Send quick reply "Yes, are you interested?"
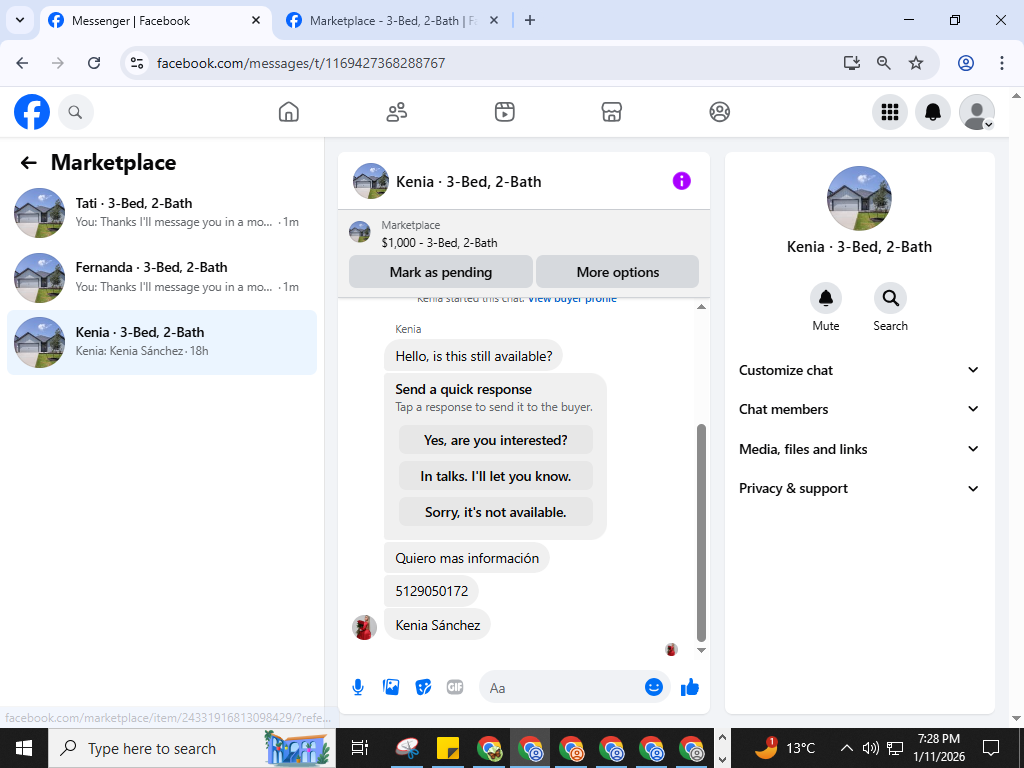This screenshot has width=1024, height=768. tap(496, 440)
